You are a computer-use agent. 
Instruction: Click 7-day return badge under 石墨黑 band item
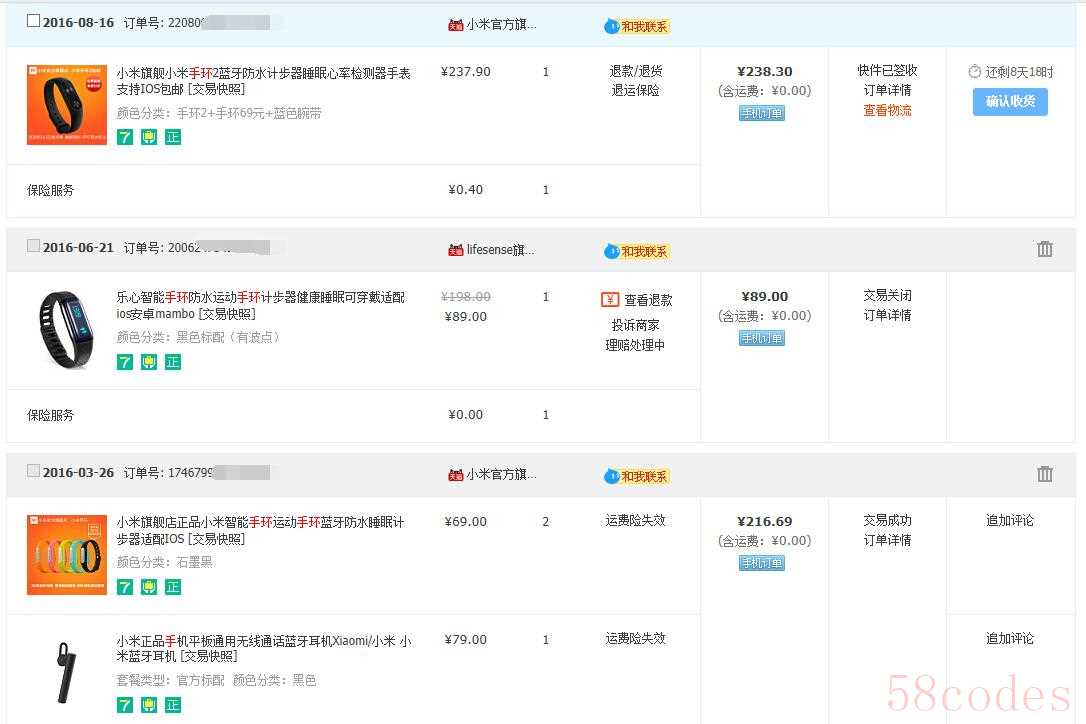pyautogui.click(x=125, y=588)
